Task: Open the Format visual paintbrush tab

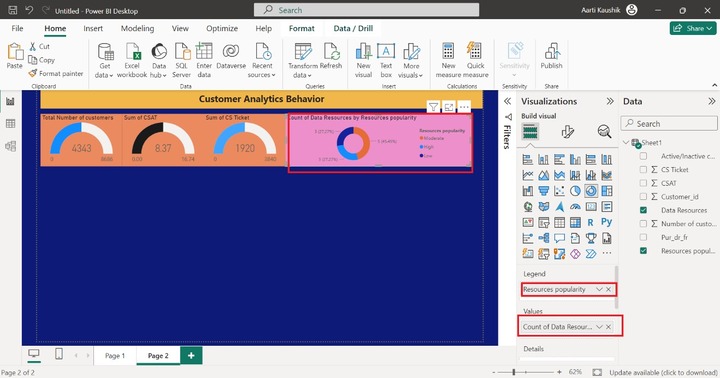Action: 568,132
